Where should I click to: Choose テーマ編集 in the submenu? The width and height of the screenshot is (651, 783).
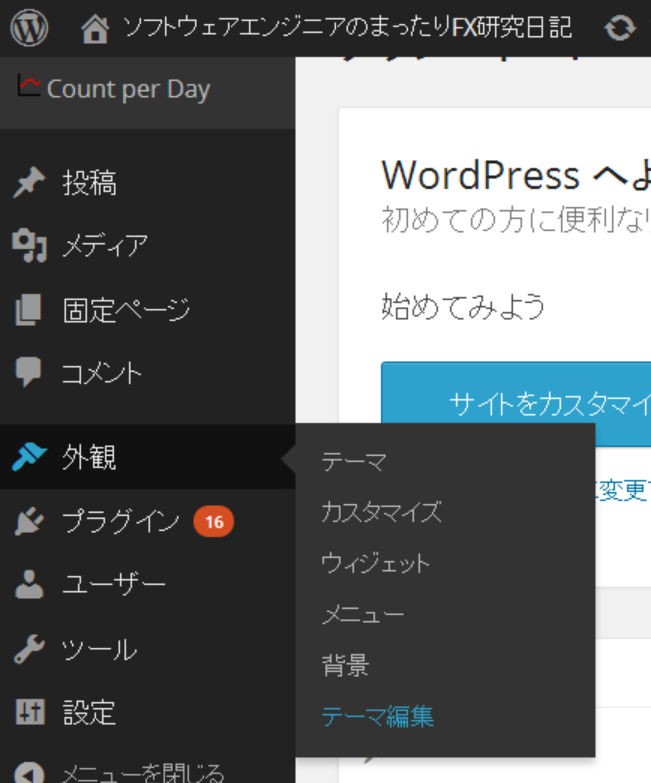pyautogui.click(x=378, y=716)
